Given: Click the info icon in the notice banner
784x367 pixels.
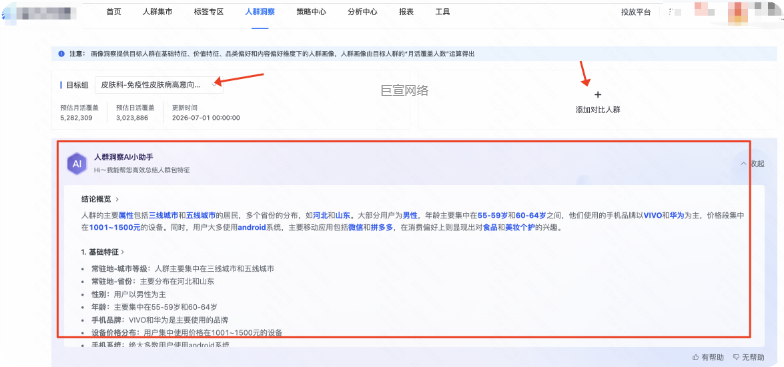Looking at the screenshot, I should pos(61,54).
